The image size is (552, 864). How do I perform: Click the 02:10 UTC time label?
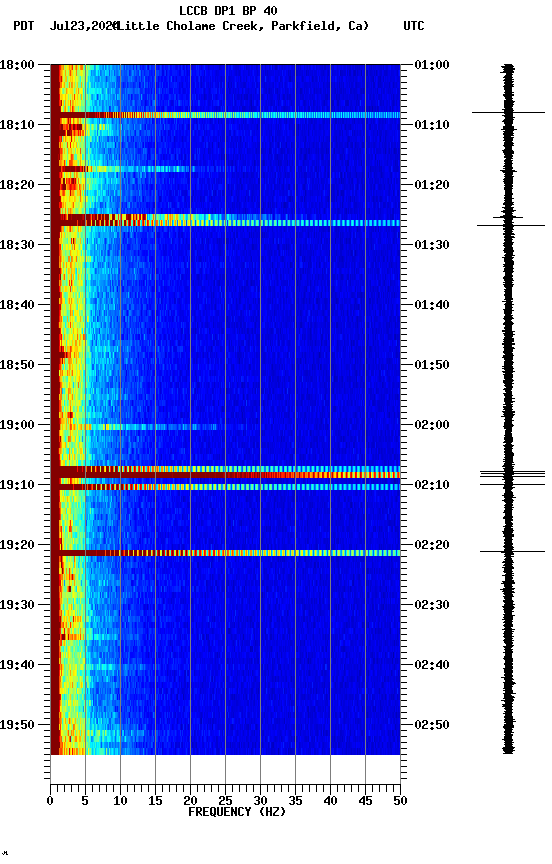click(x=432, y=485)
